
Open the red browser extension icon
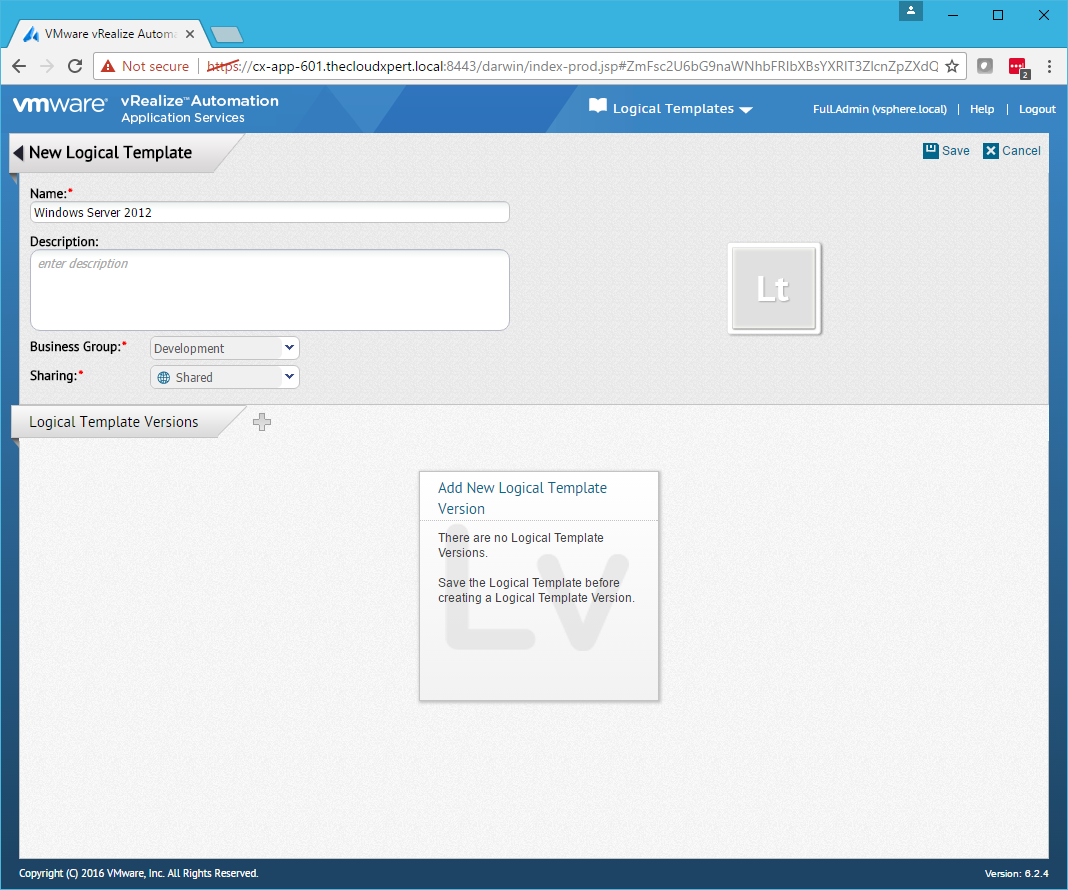pyautogui.click(x=1018, y=67)
